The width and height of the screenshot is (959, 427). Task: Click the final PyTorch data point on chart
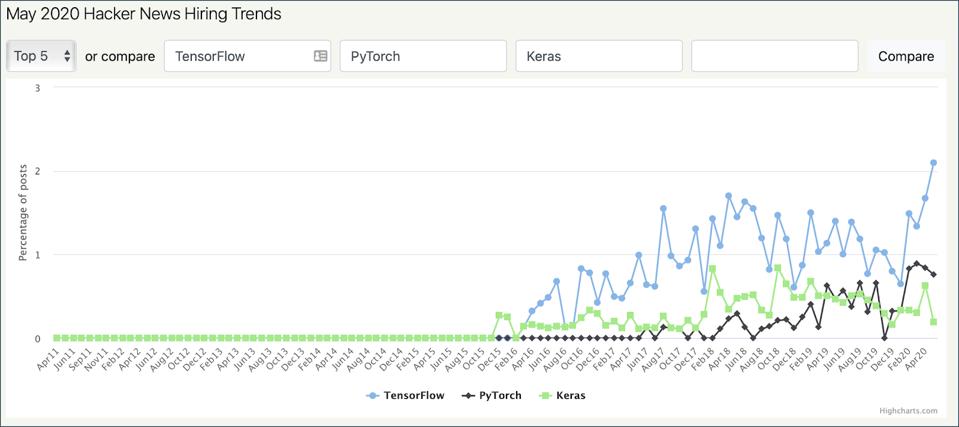(933, 274)
